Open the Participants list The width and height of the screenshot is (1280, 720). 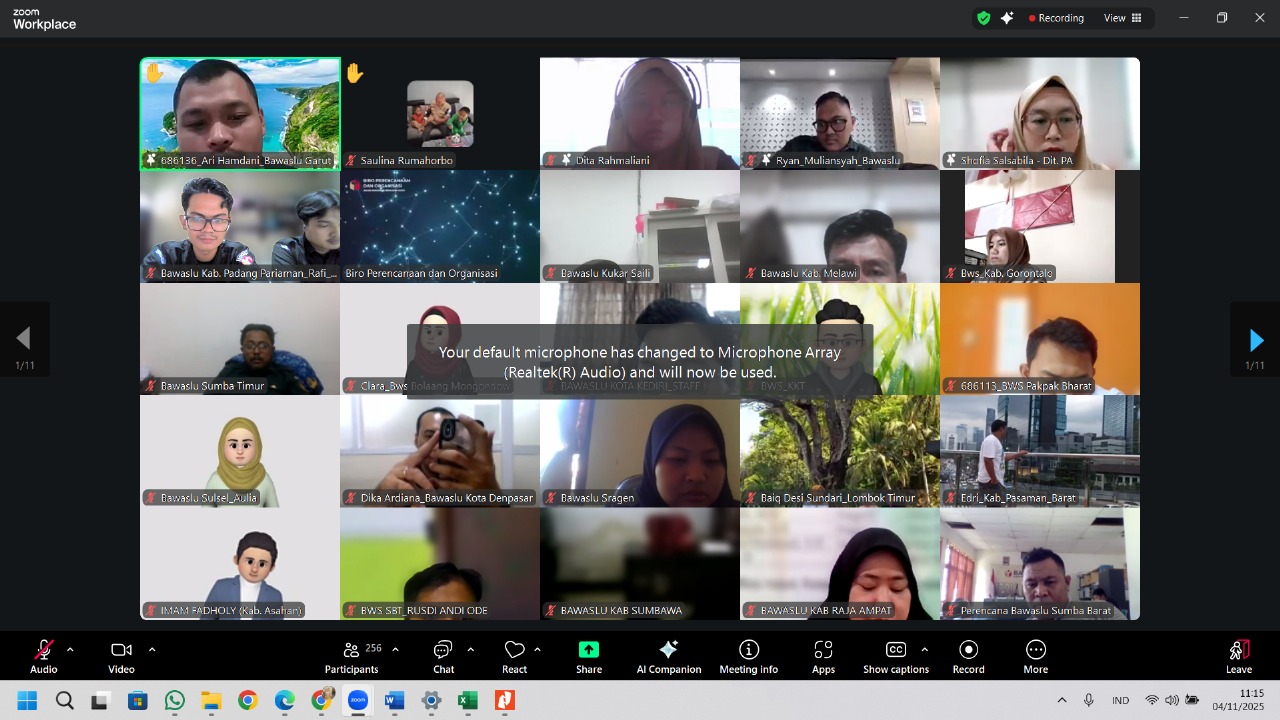point(351,651)
